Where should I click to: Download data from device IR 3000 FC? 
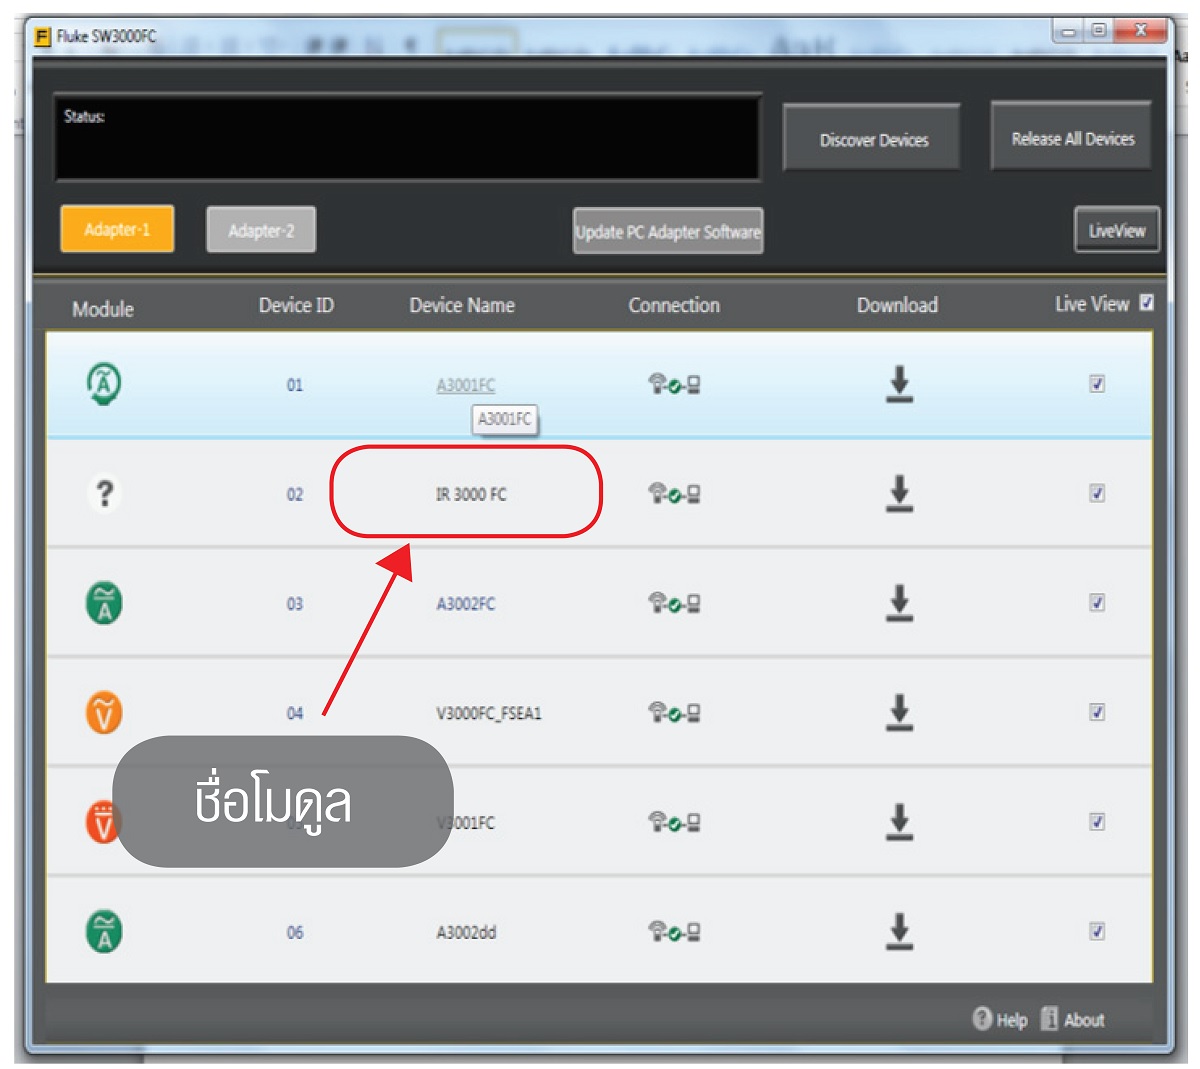point(899,493)
